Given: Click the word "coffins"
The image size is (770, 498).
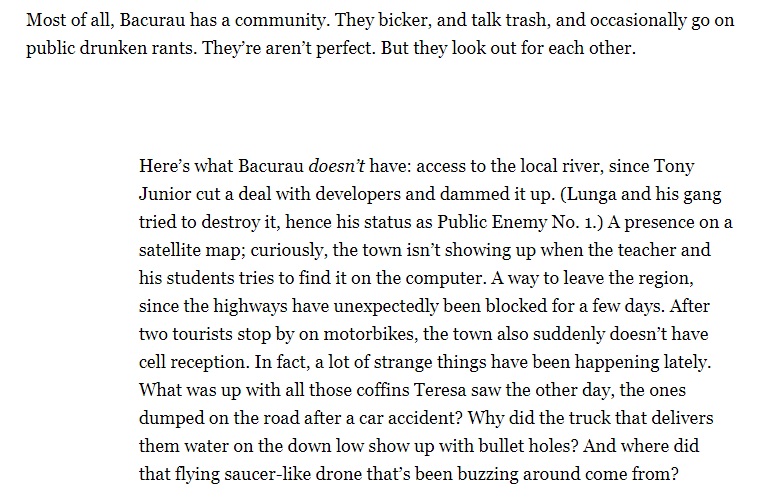Looking at the screenshot, I should coord(382,390).
